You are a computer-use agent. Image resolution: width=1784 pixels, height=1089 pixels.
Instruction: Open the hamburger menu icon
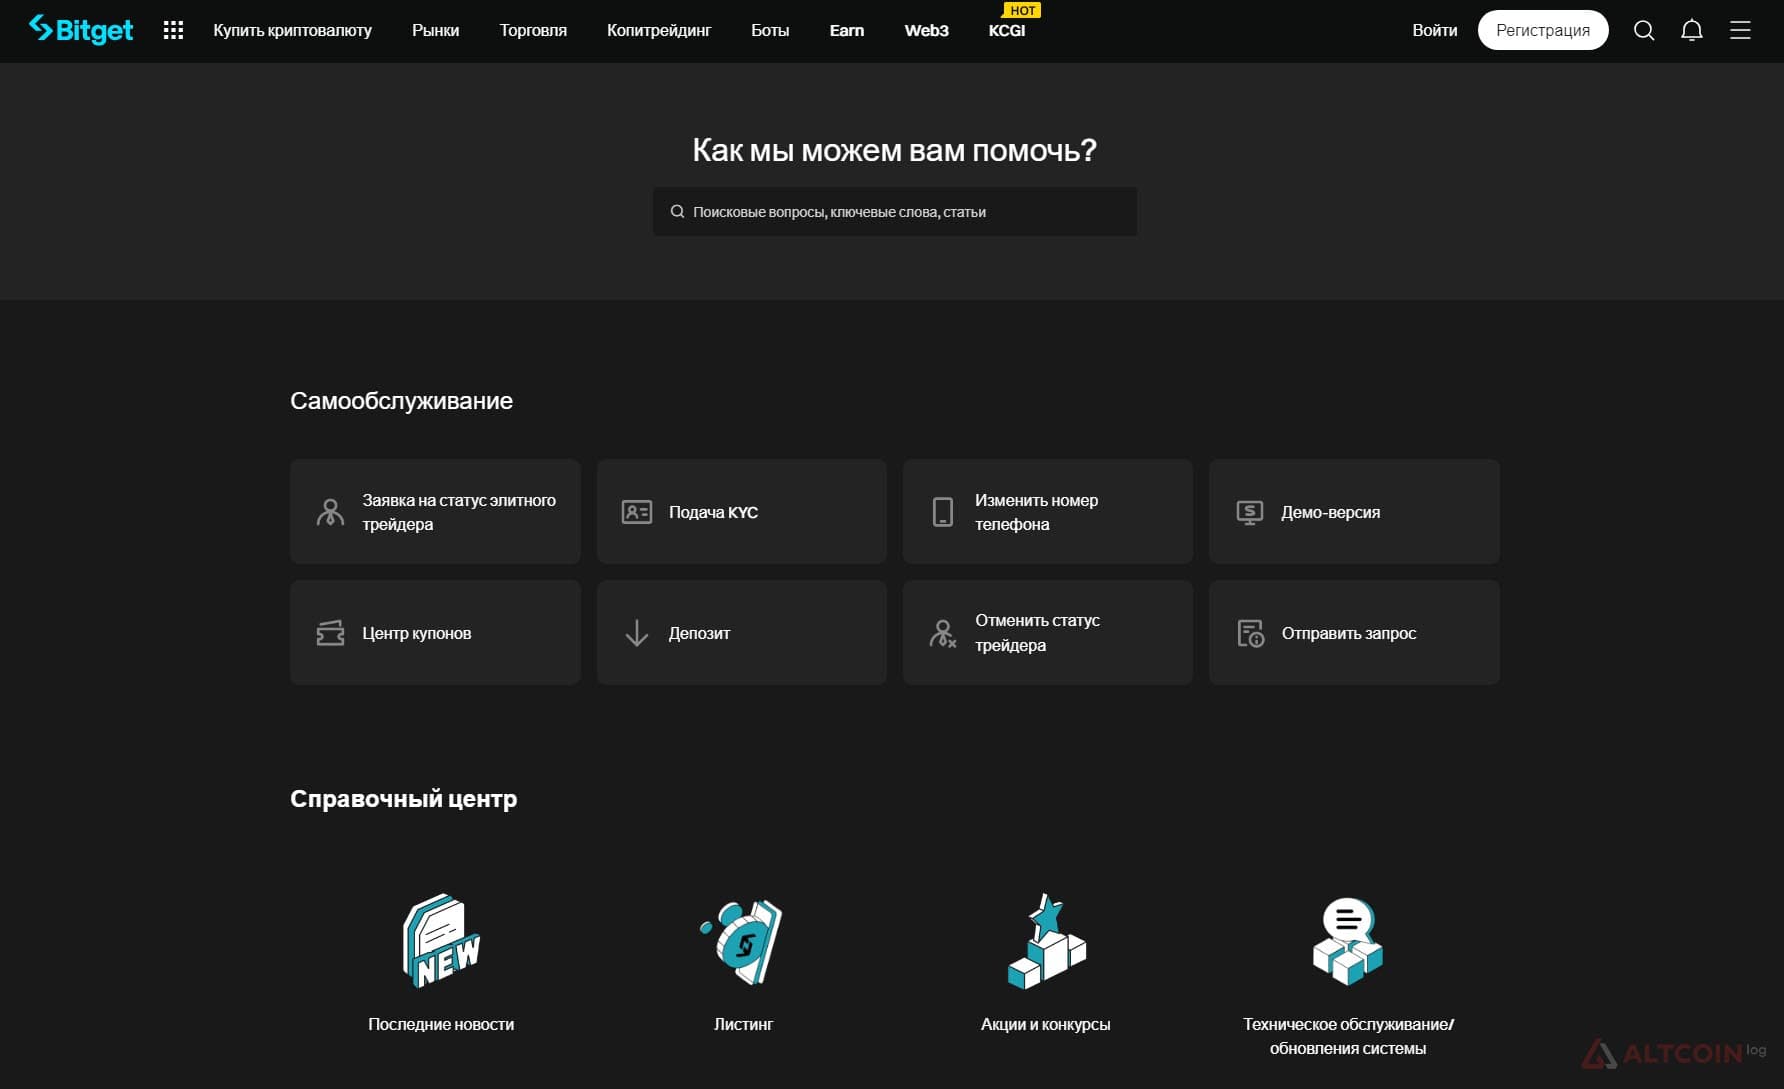tap(1740, 30)
